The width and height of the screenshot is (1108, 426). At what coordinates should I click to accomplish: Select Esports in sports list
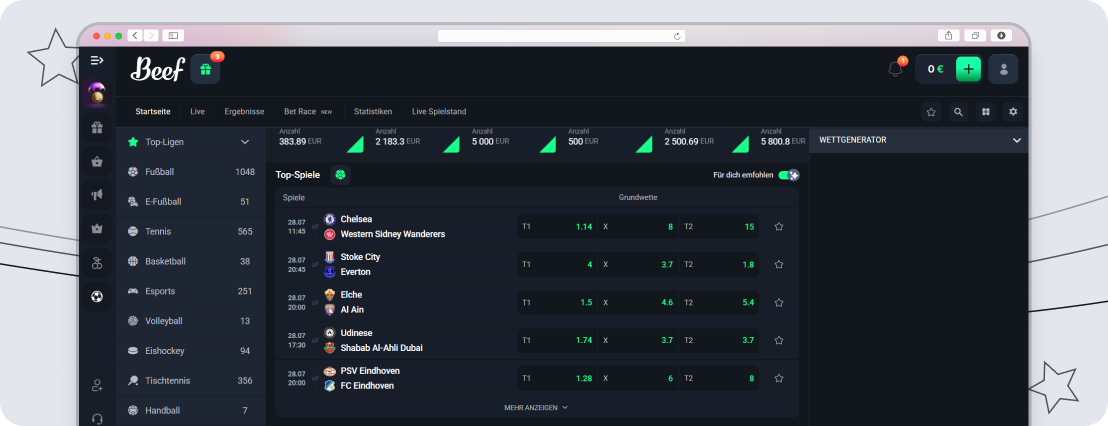click(x=191, y=291)
